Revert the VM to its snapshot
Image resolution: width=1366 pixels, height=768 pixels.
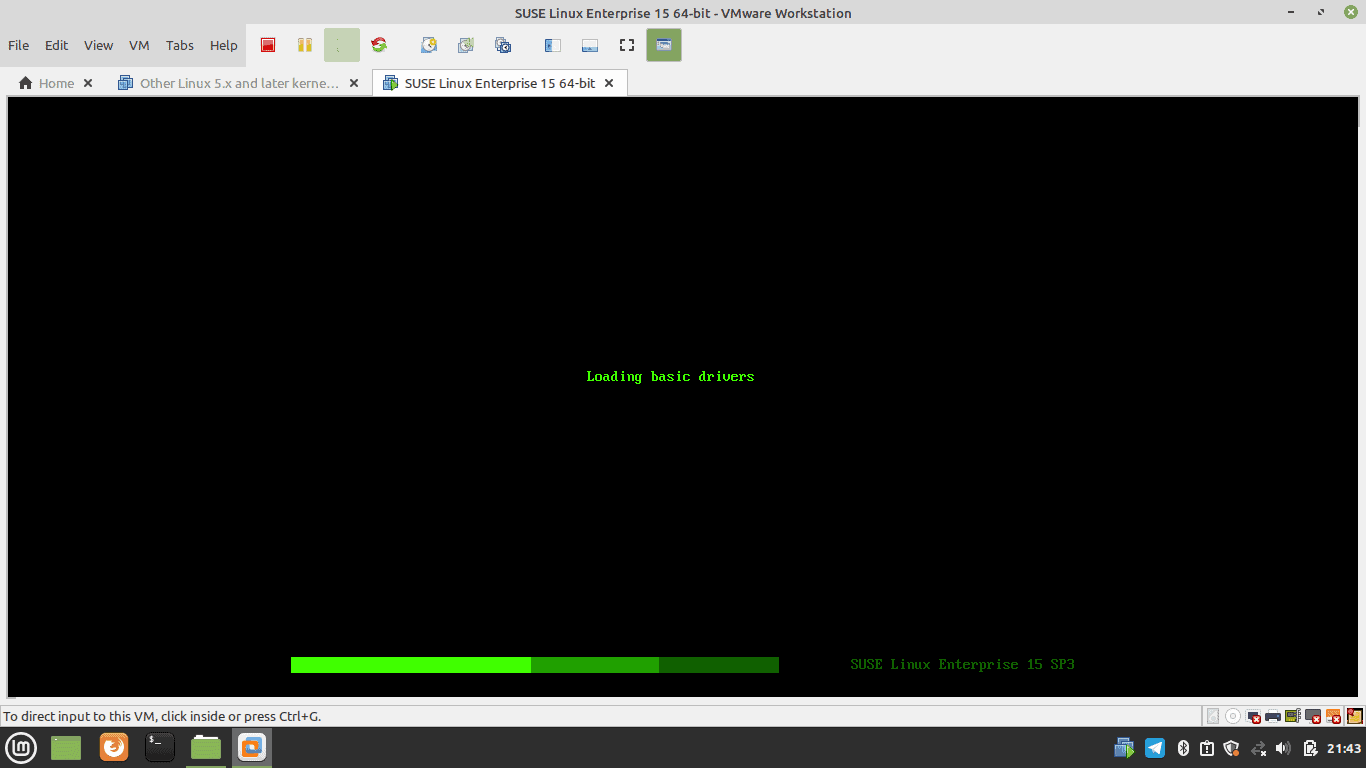tap(466, 45)
